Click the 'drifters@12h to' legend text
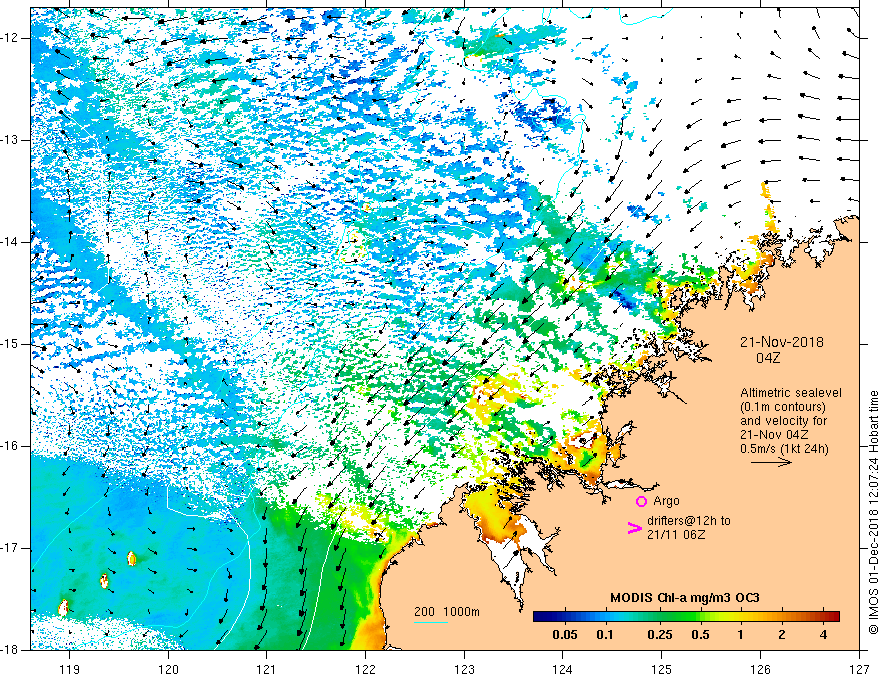 click(x=689, y=521)
